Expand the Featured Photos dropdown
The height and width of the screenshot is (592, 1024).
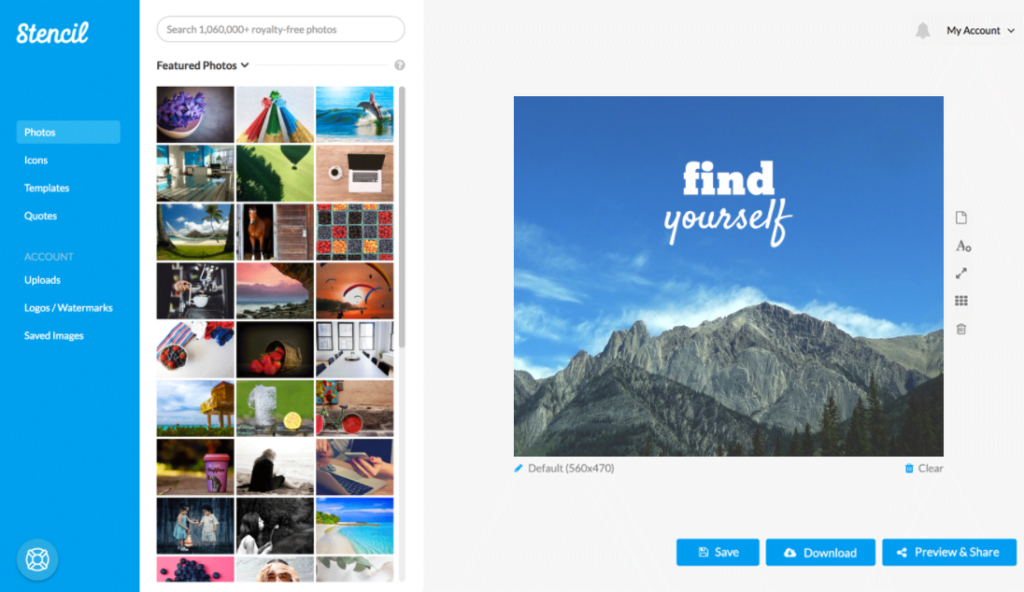[x=202, y=65]
